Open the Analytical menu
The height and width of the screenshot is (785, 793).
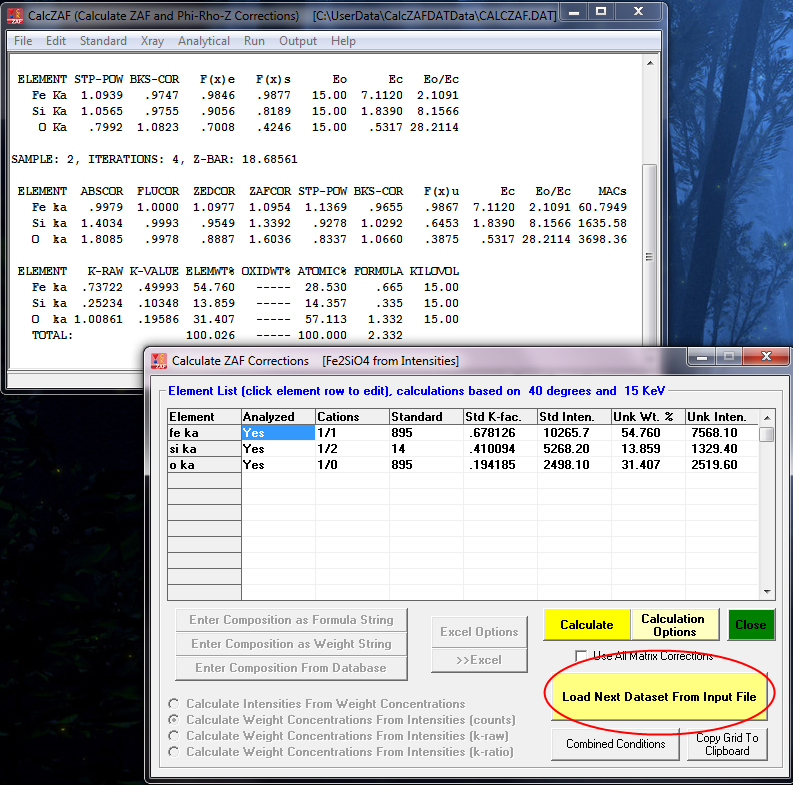(204, 41)
